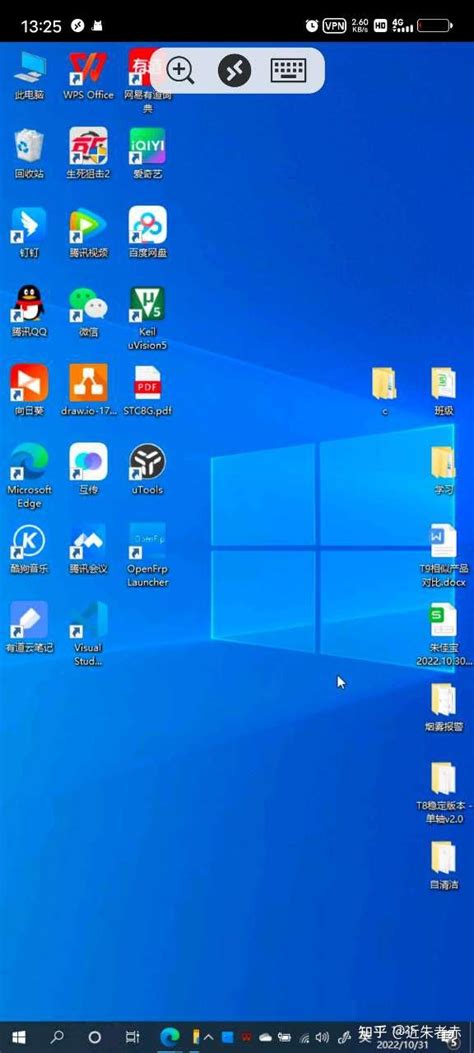Open the 此电脑 (This PC) desktop icon
The width and height of the screenshot is (474, 1053).
[x=29, y=75]
